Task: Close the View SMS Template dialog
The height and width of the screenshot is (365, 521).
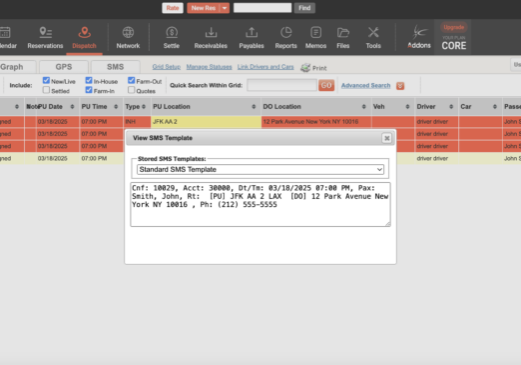Action: [x=387, y=138]
